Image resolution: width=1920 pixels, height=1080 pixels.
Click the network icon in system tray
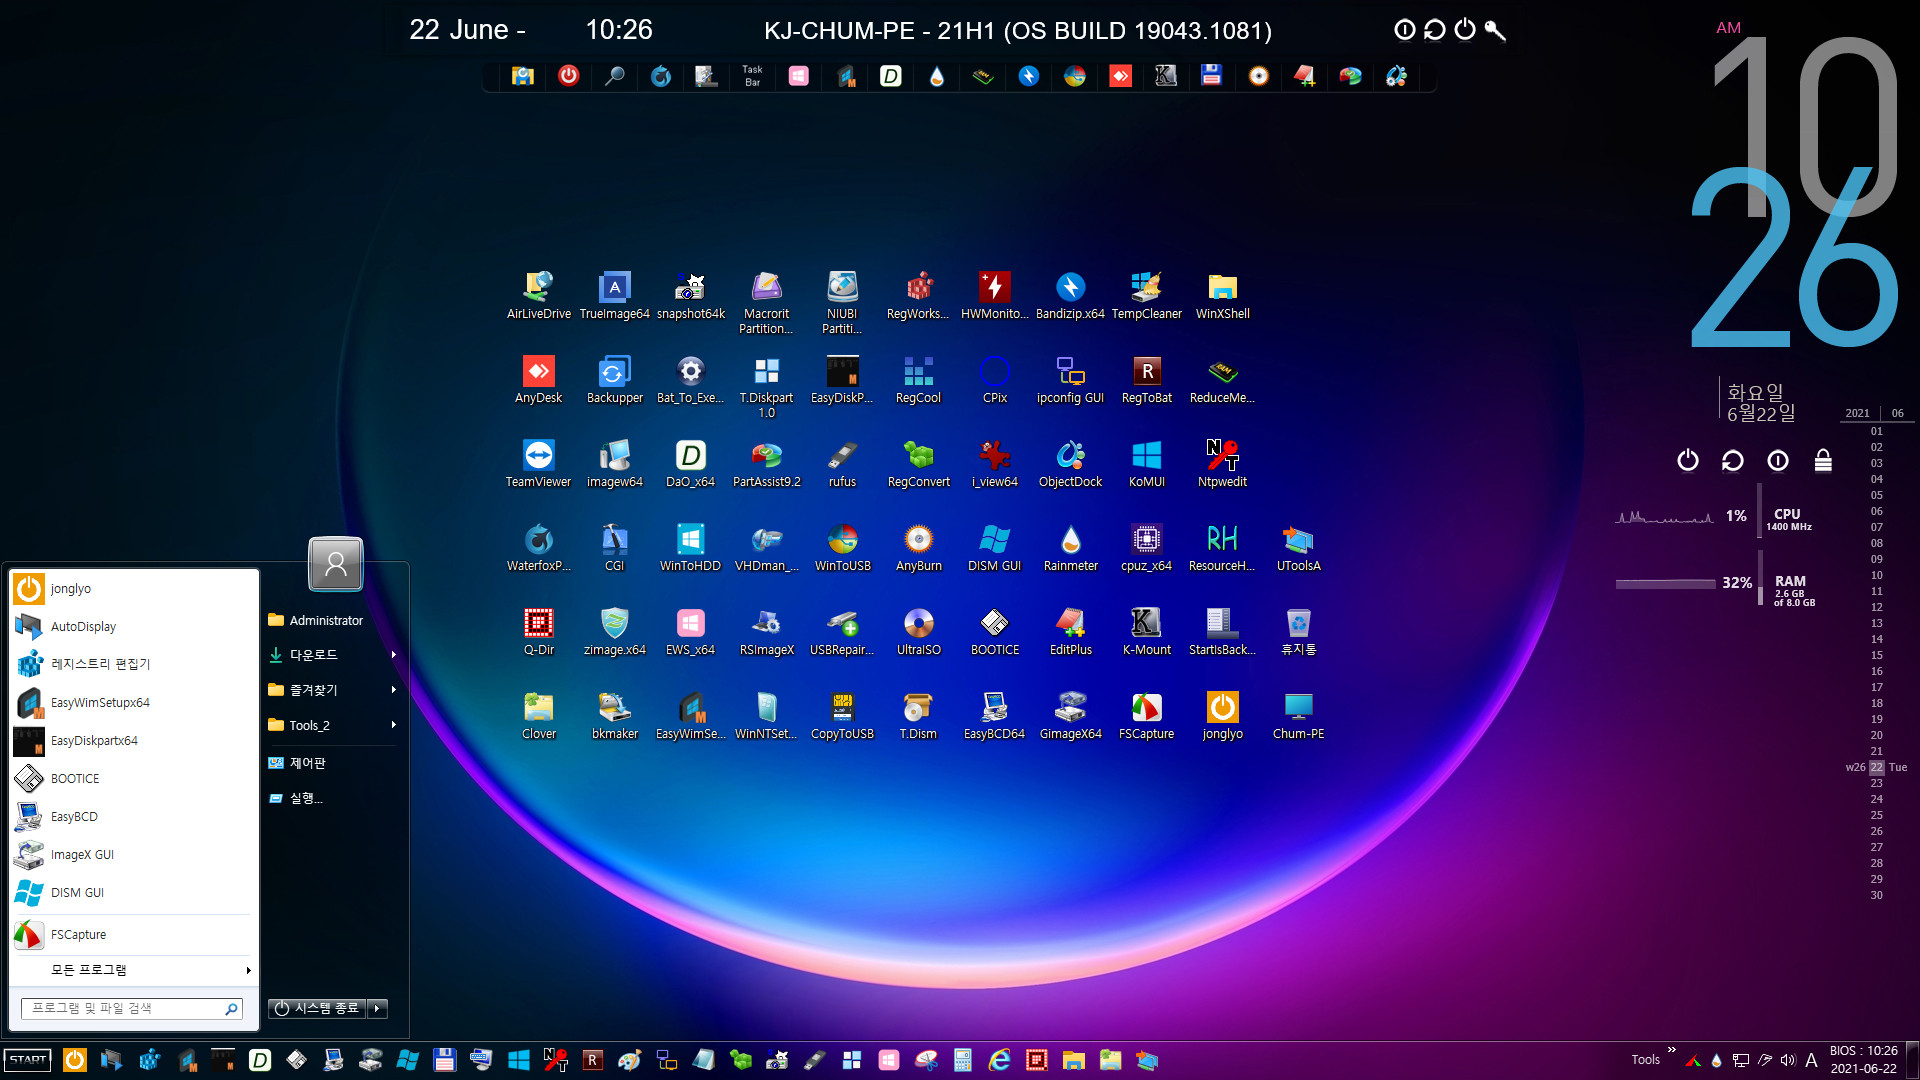point(1741,1060)
